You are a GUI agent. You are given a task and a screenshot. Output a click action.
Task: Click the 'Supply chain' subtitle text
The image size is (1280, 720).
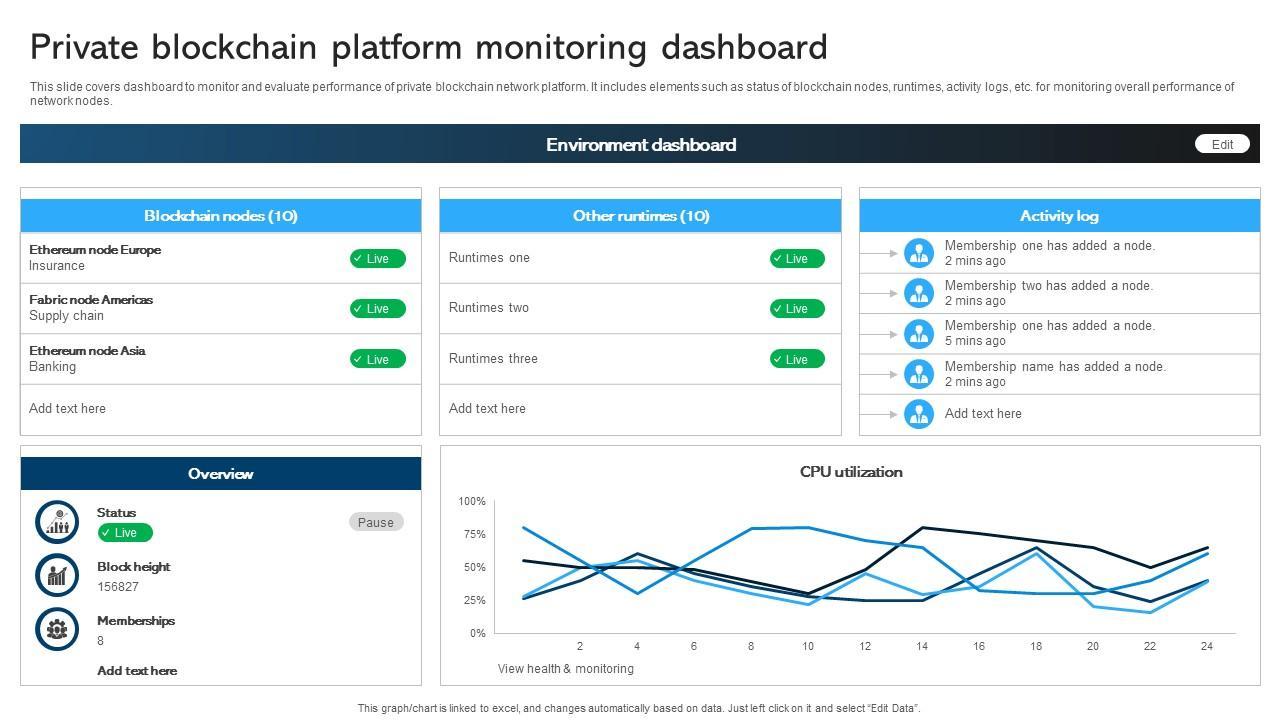click(66, 316)
